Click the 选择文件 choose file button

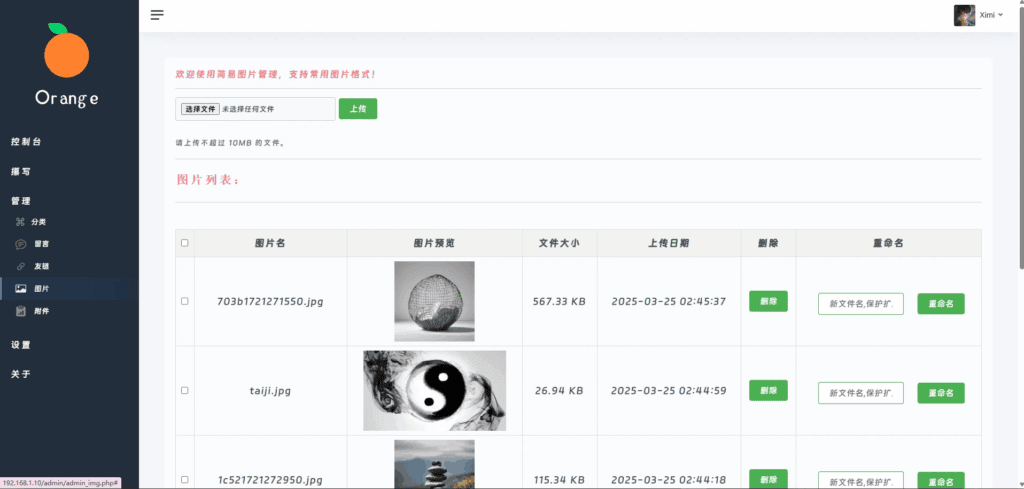(x=200, y=109)
